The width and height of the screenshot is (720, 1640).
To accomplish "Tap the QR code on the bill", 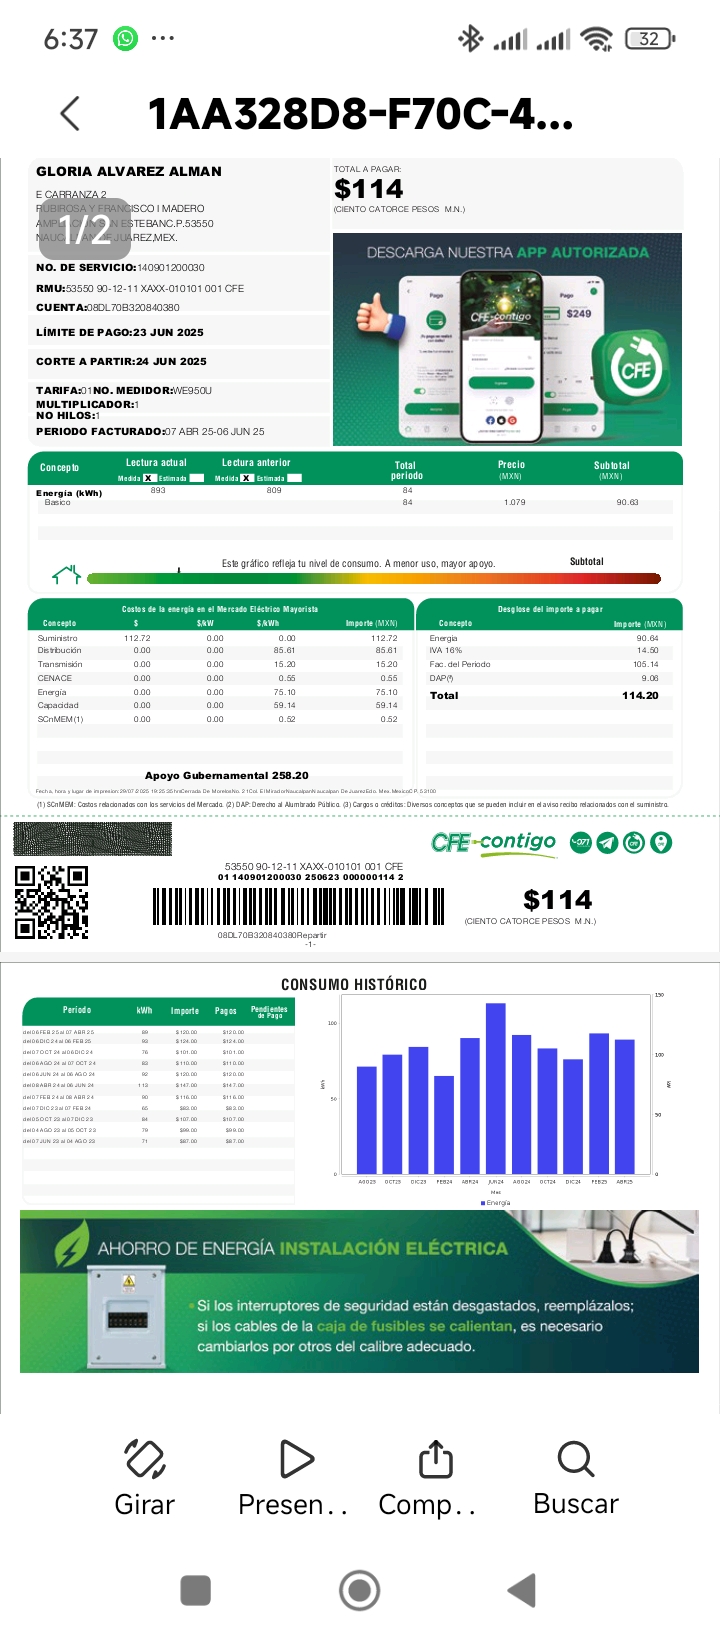I will point(51,902).
